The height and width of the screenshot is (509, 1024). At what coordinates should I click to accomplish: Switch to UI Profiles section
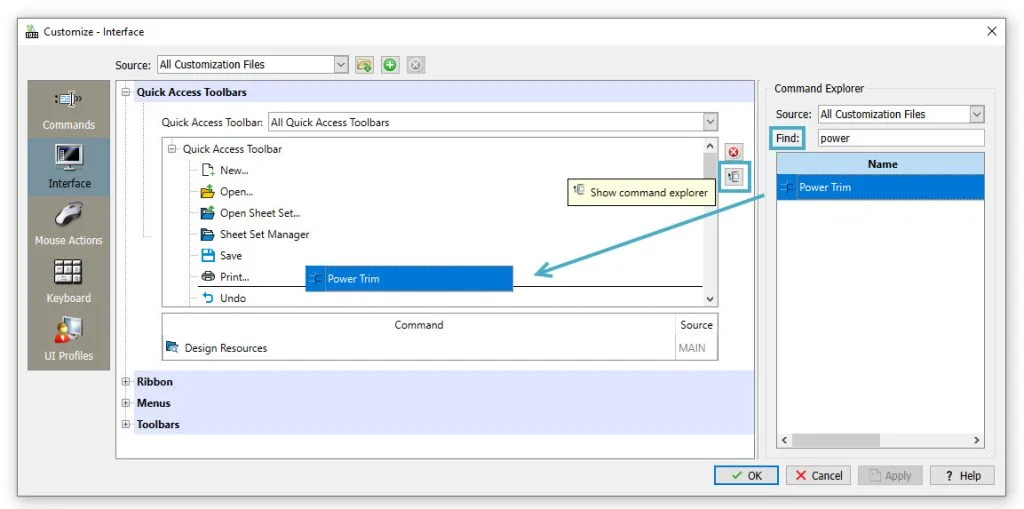click(68, 338)
